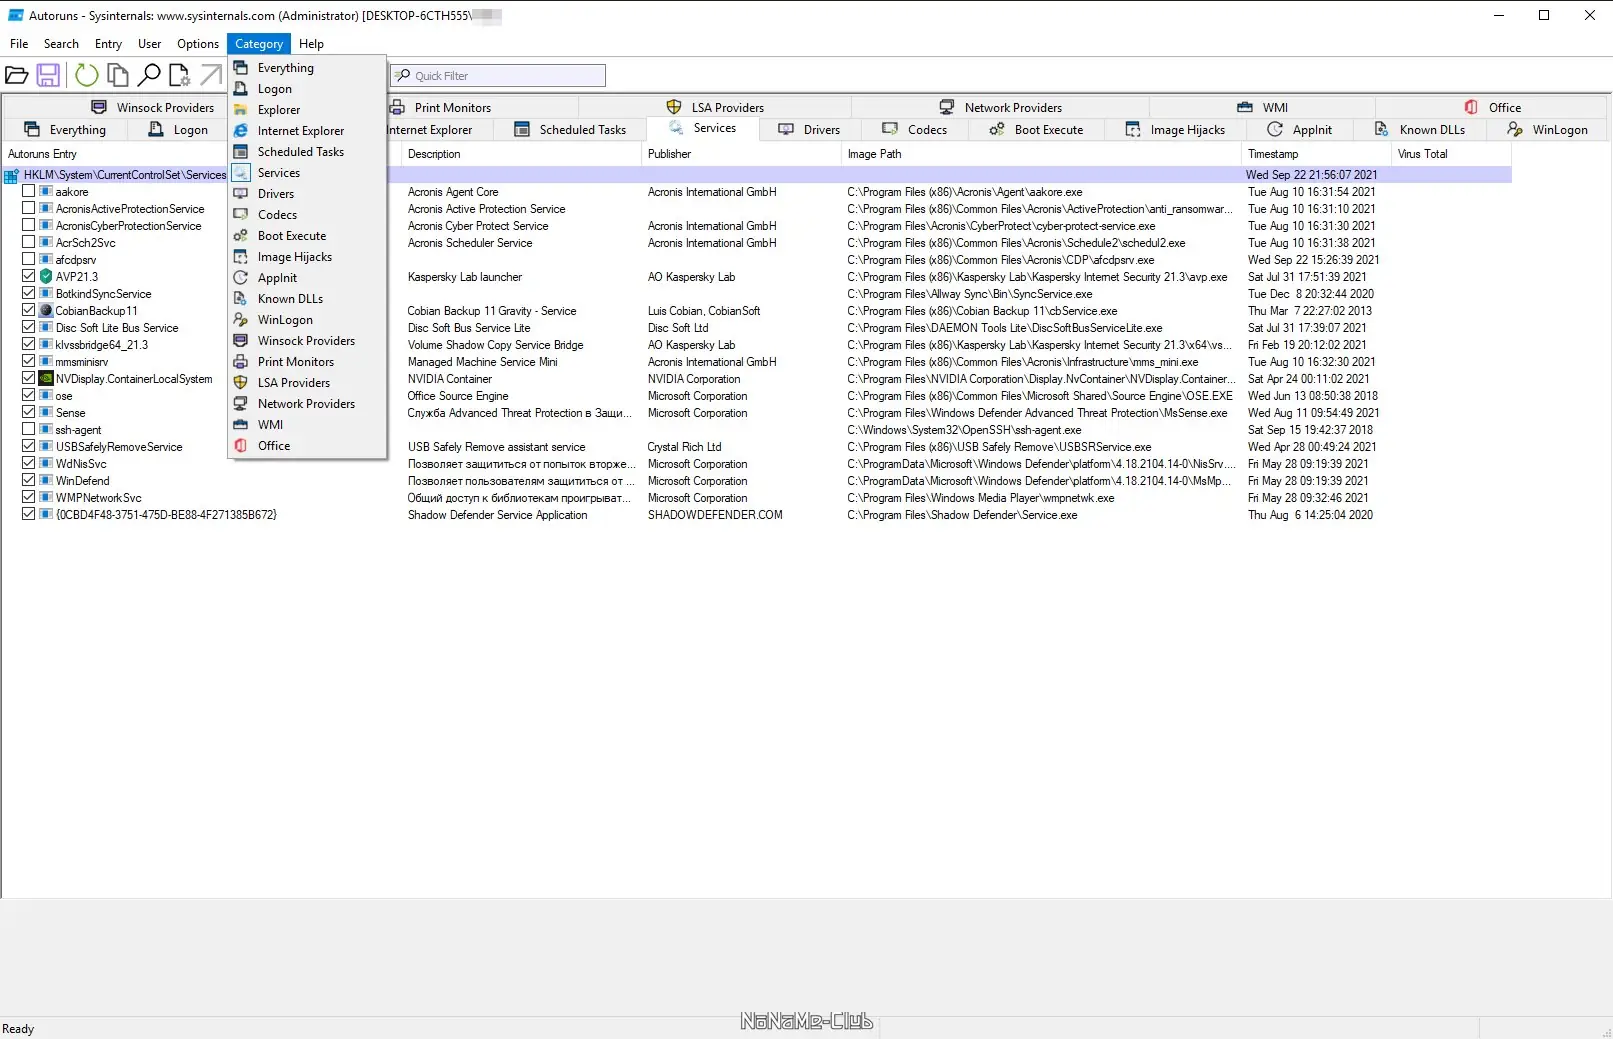Enable the aakore service checkbox

click(x=29, y=191)
